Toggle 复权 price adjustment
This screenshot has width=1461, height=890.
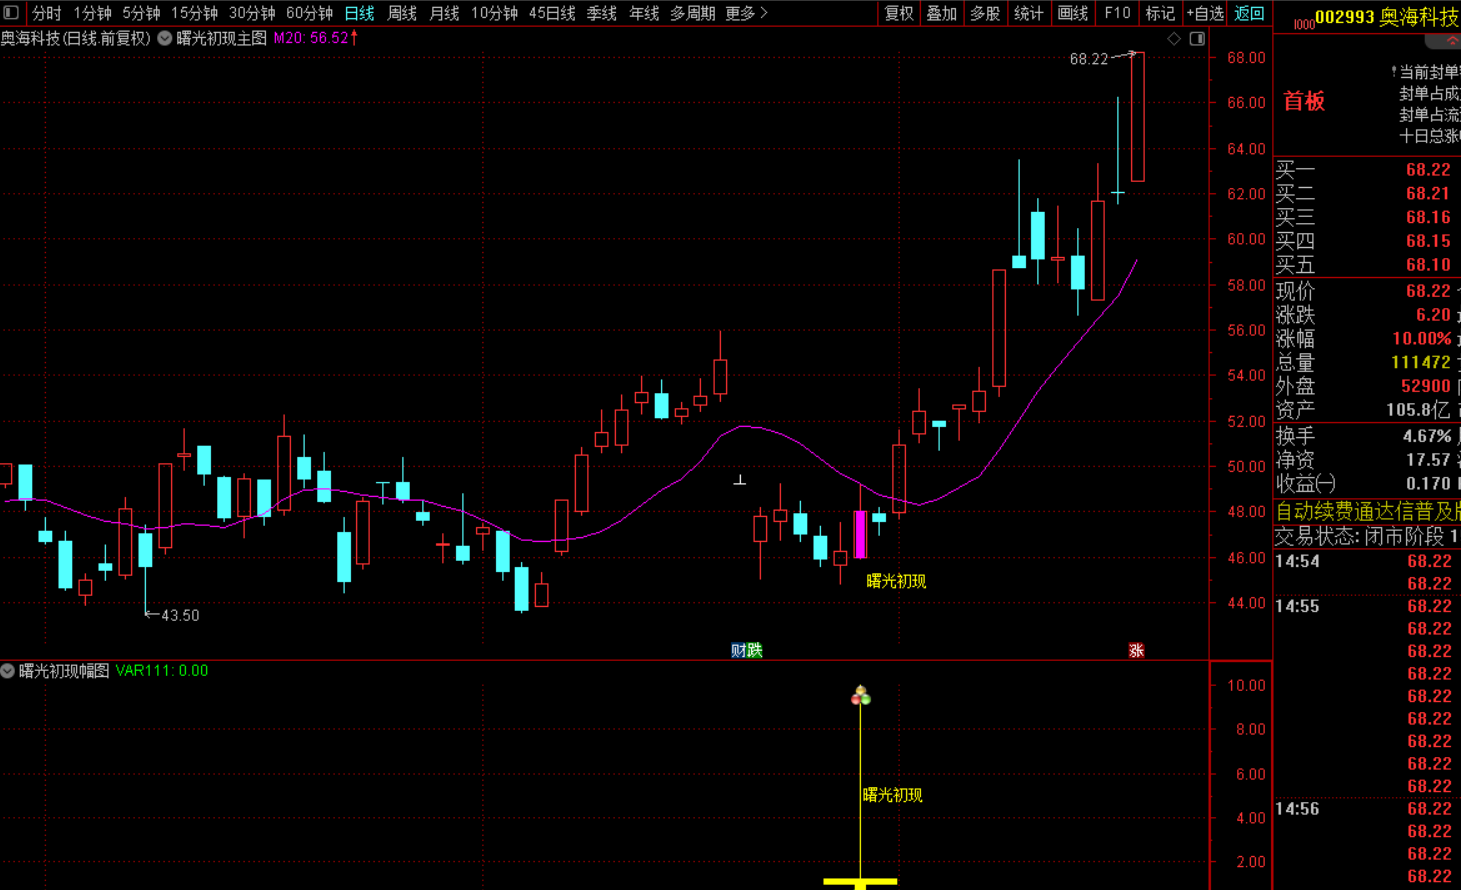point(899,13)
